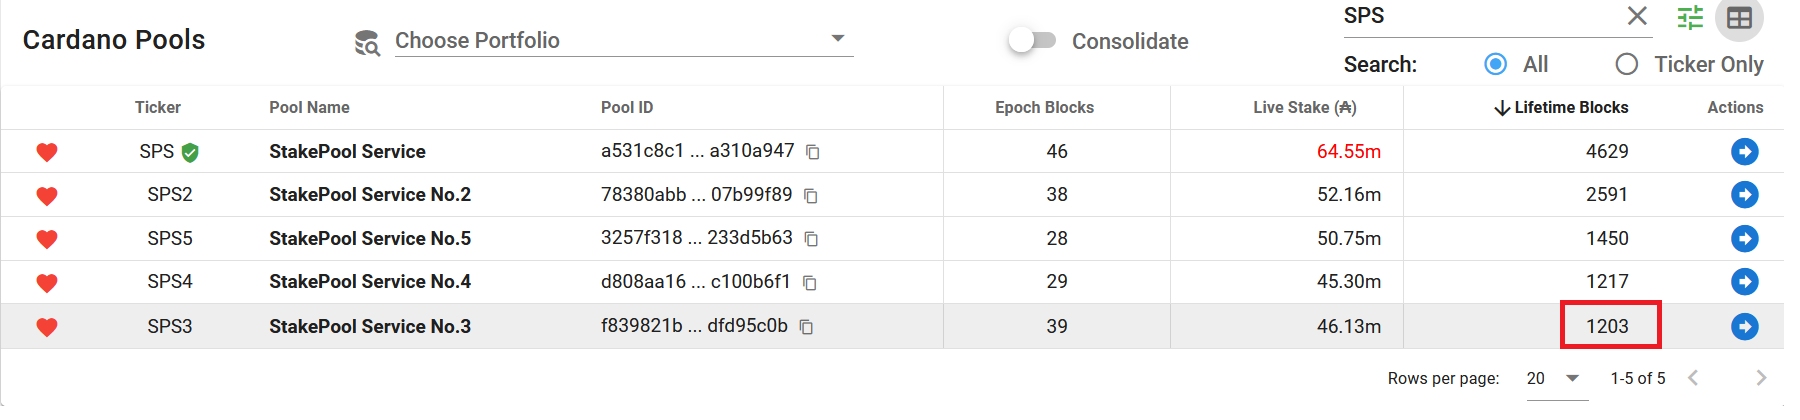Select the Ticker Only radio option
The width and height of the screenshot is (1800, 420).
[1627, 64]
